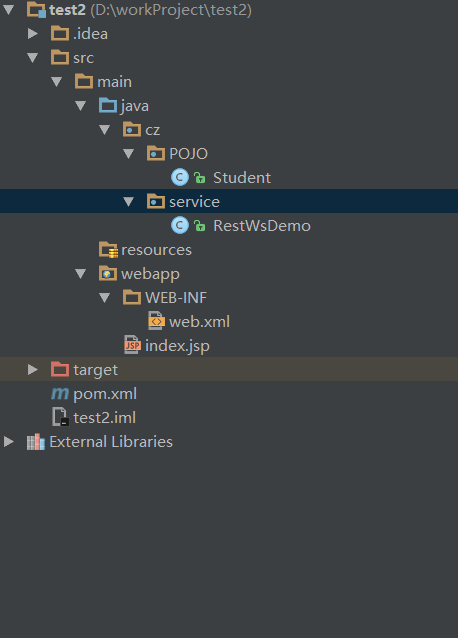Click the RestWsDemo class icon
The image size is (458, 638).
180,225
